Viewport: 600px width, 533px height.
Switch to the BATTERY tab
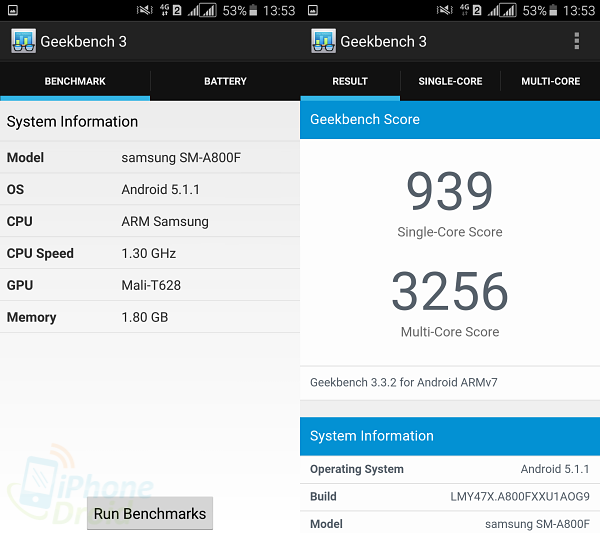tap(225, 81)
